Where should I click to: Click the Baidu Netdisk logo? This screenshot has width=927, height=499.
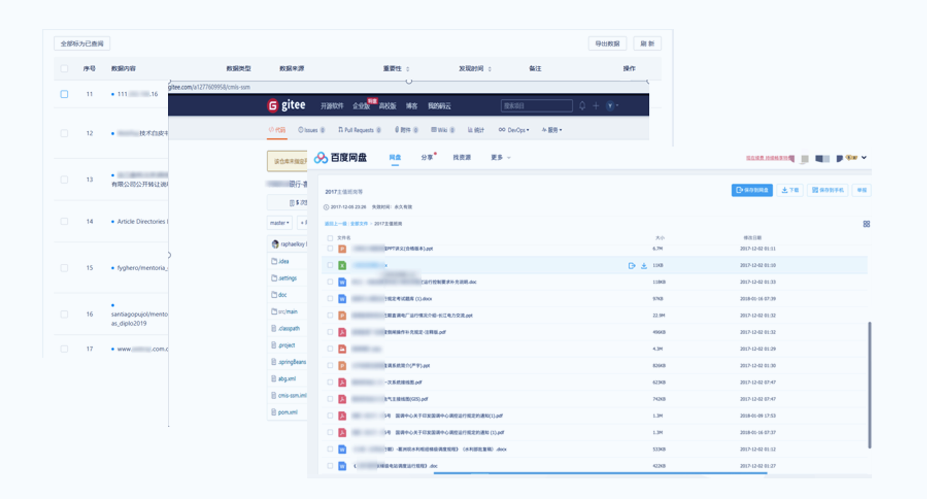340,157
